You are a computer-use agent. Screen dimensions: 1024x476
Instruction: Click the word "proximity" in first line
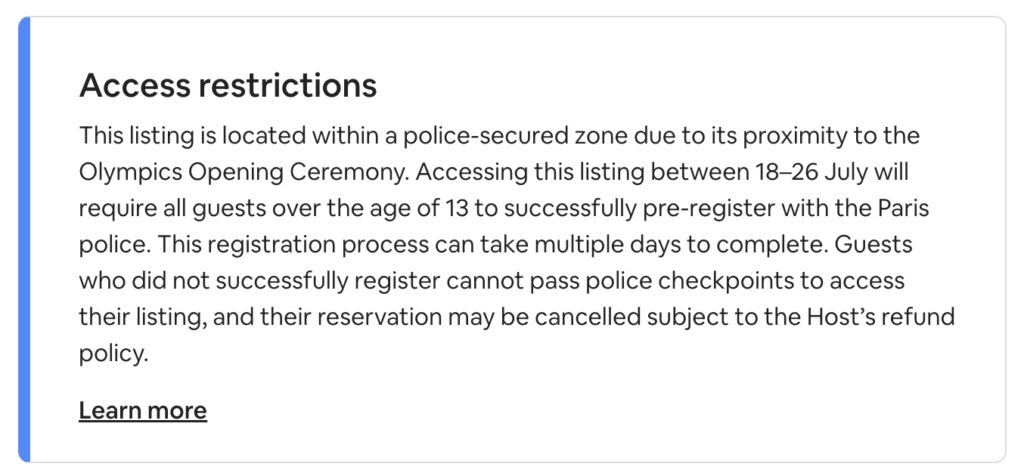coord(798,136)
